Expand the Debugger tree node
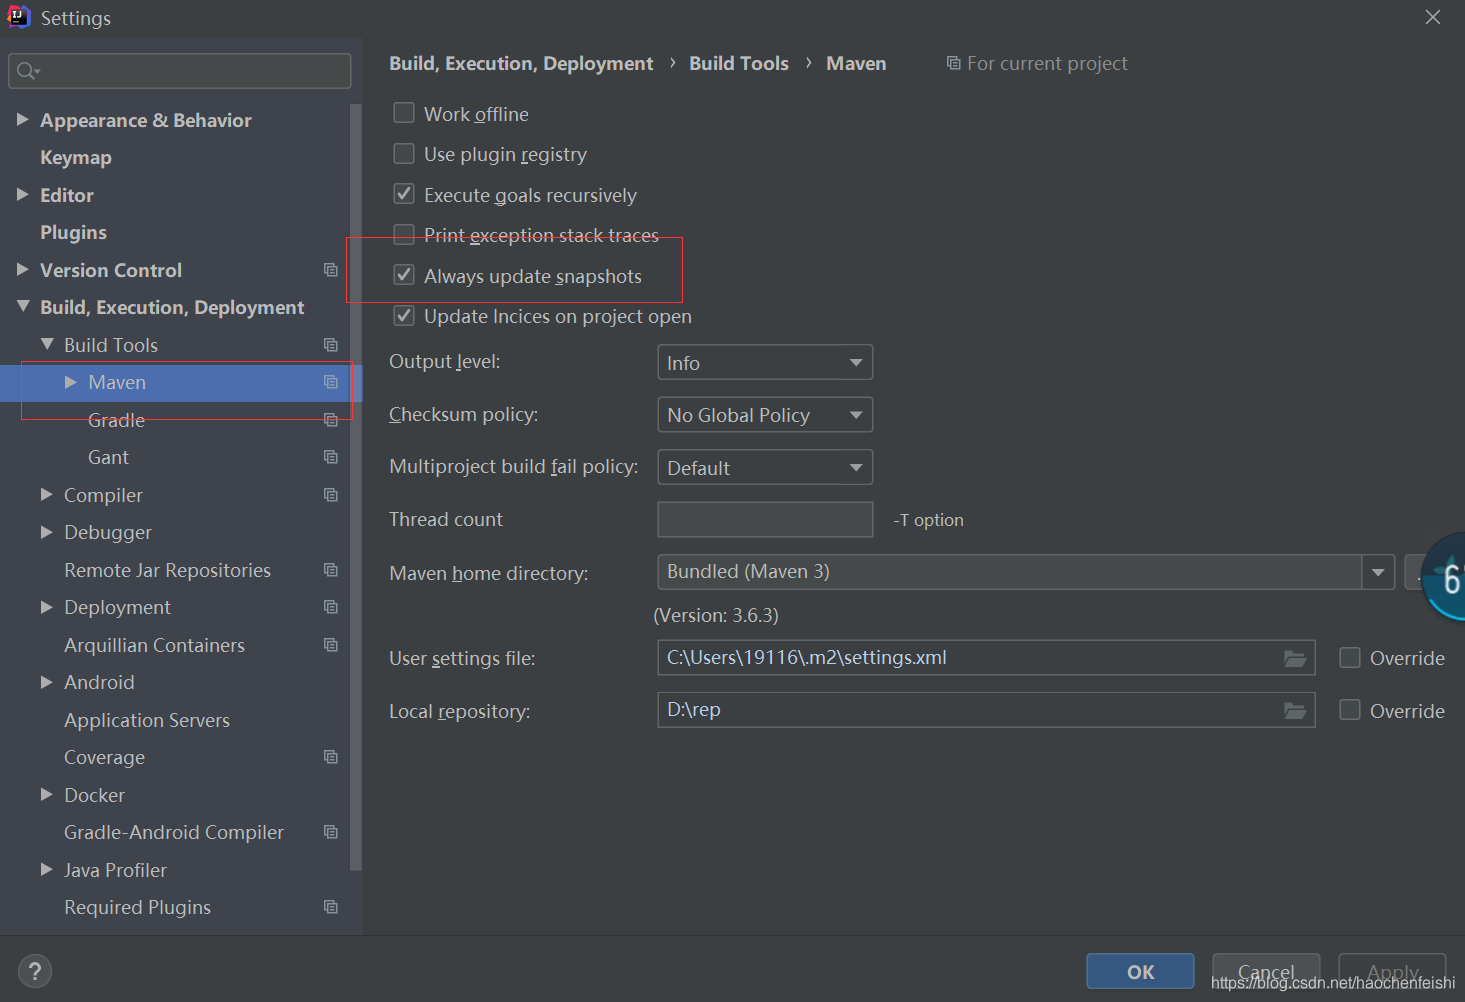 [46, 532]
